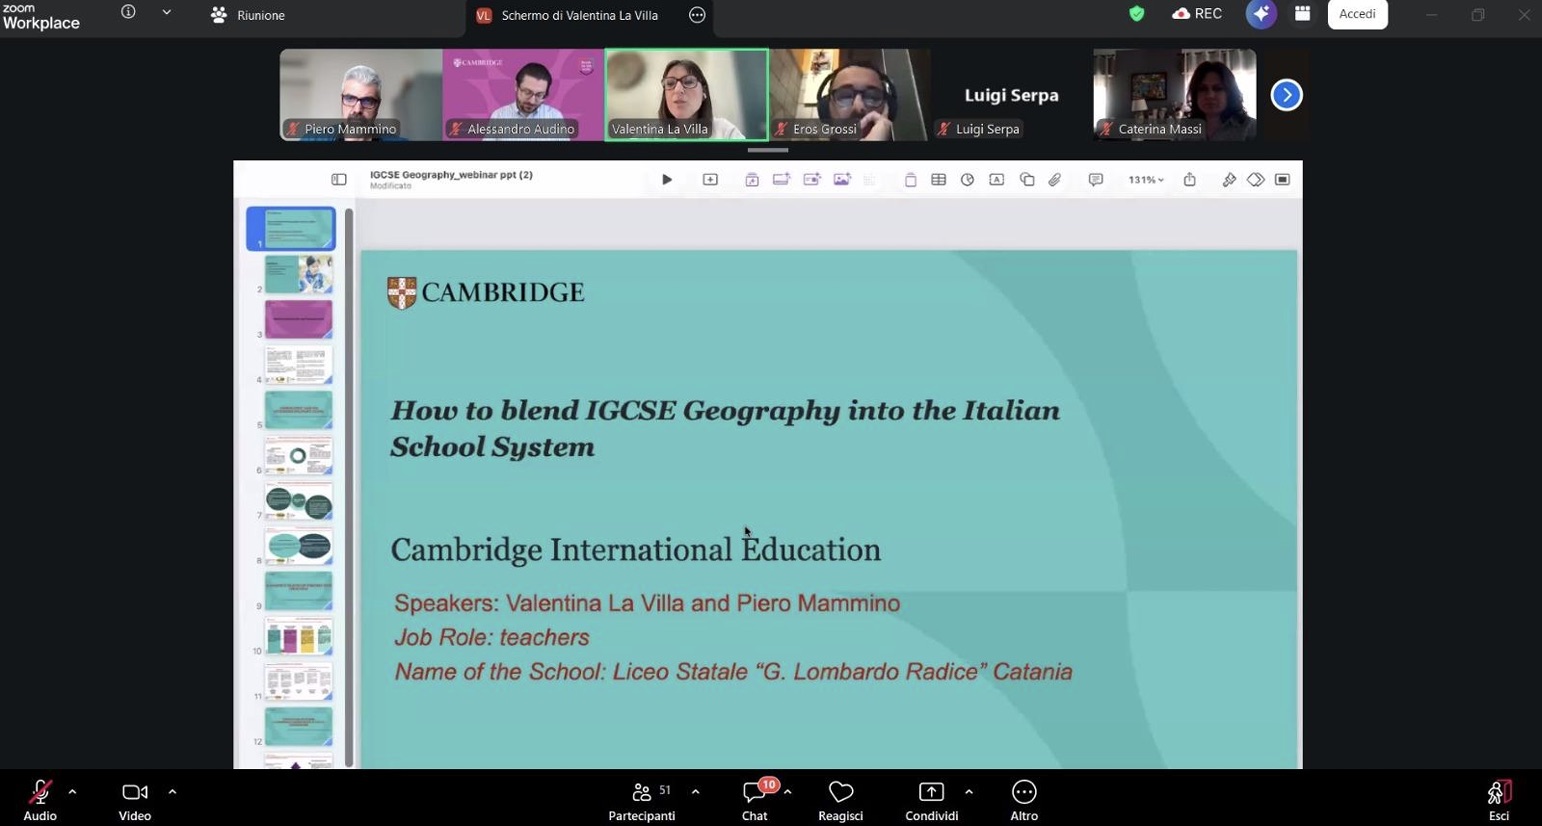Open the more options icon on shared screen tab
The height and width of the screenshot is (826, 1542).
click(x=697, y=15)
